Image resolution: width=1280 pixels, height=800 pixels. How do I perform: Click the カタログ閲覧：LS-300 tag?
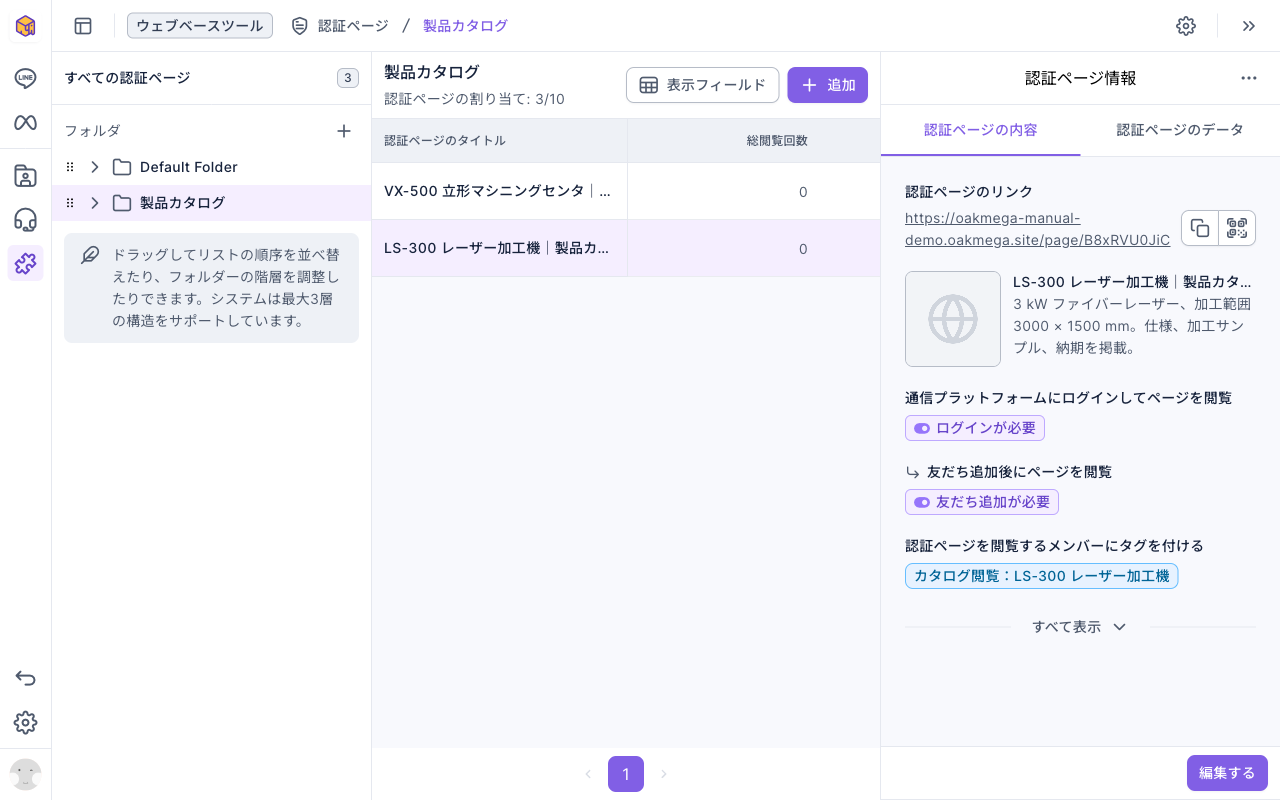(1041, 576)
